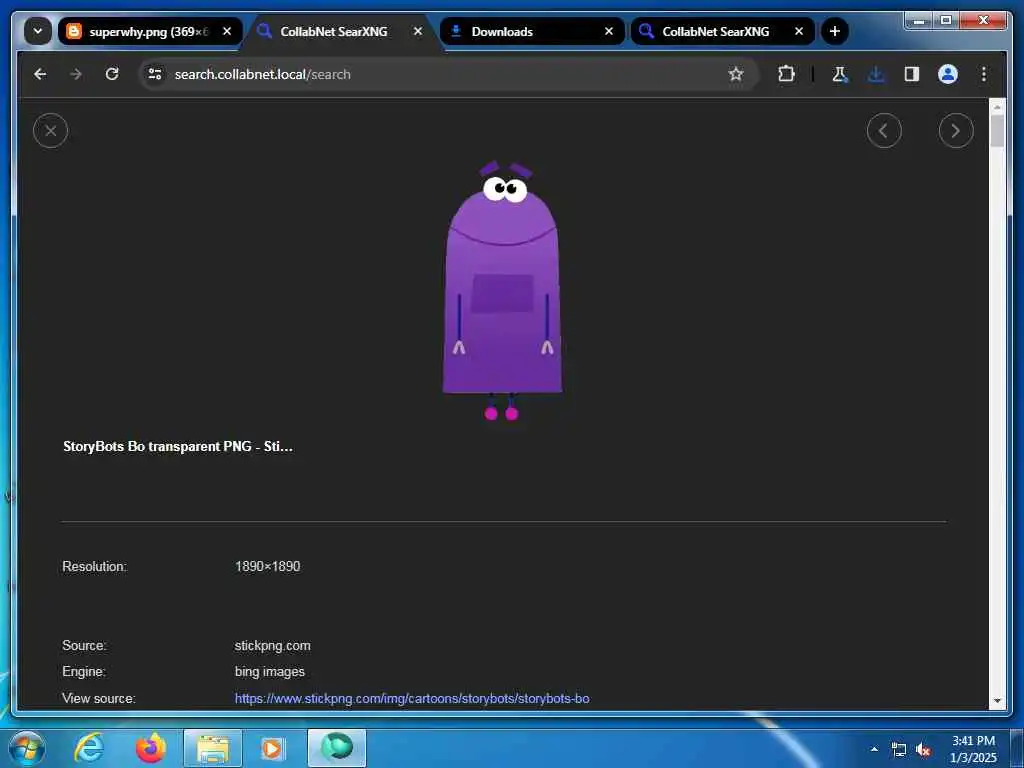
Task: Open a new browser tab
Action: 835,31
